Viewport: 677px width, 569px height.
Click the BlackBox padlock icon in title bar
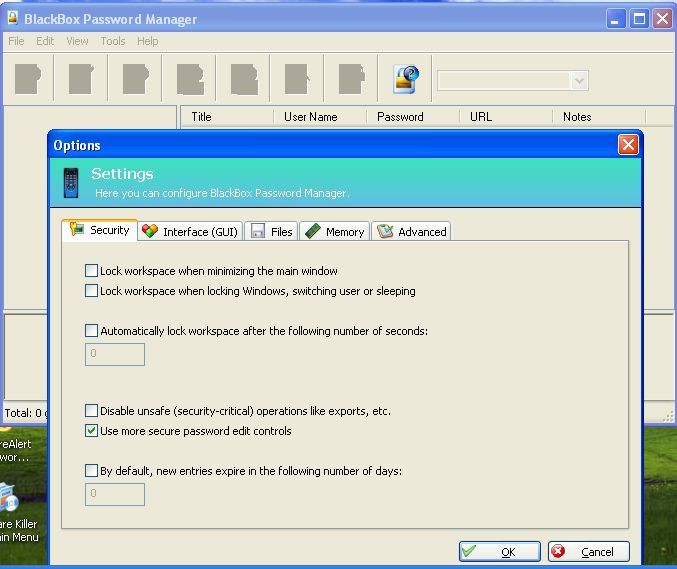[x=13, y=18]
